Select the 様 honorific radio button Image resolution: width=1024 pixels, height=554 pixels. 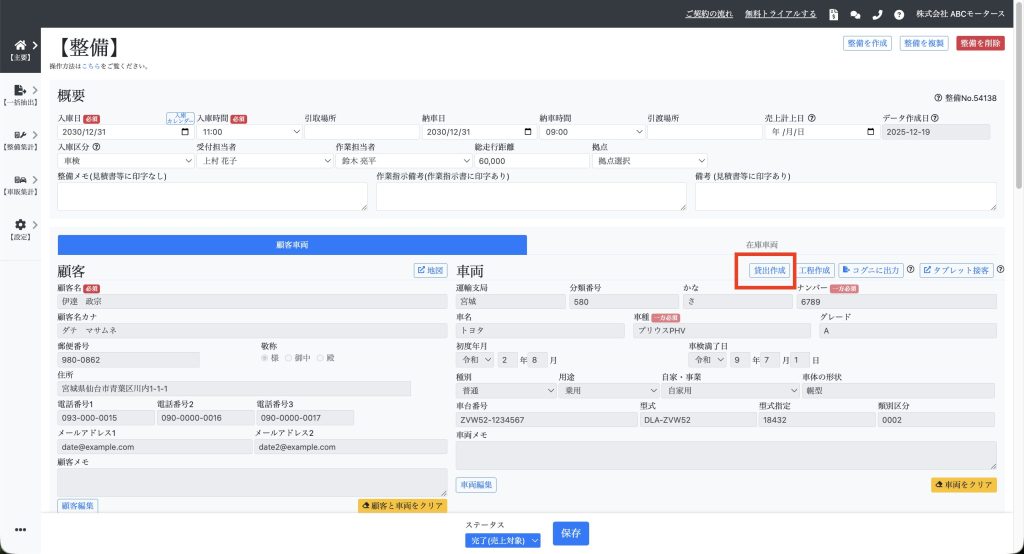264,358
